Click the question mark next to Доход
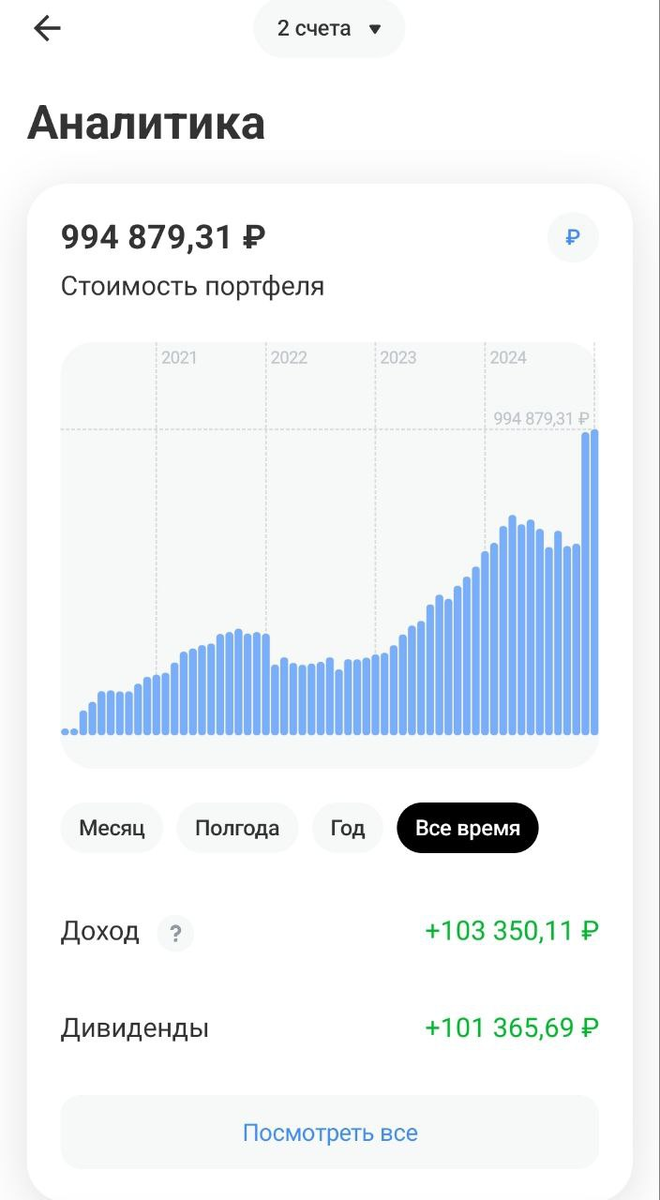Image resolution: width=660 pixels, height=1200 pixels. click(x=175, y=934)
